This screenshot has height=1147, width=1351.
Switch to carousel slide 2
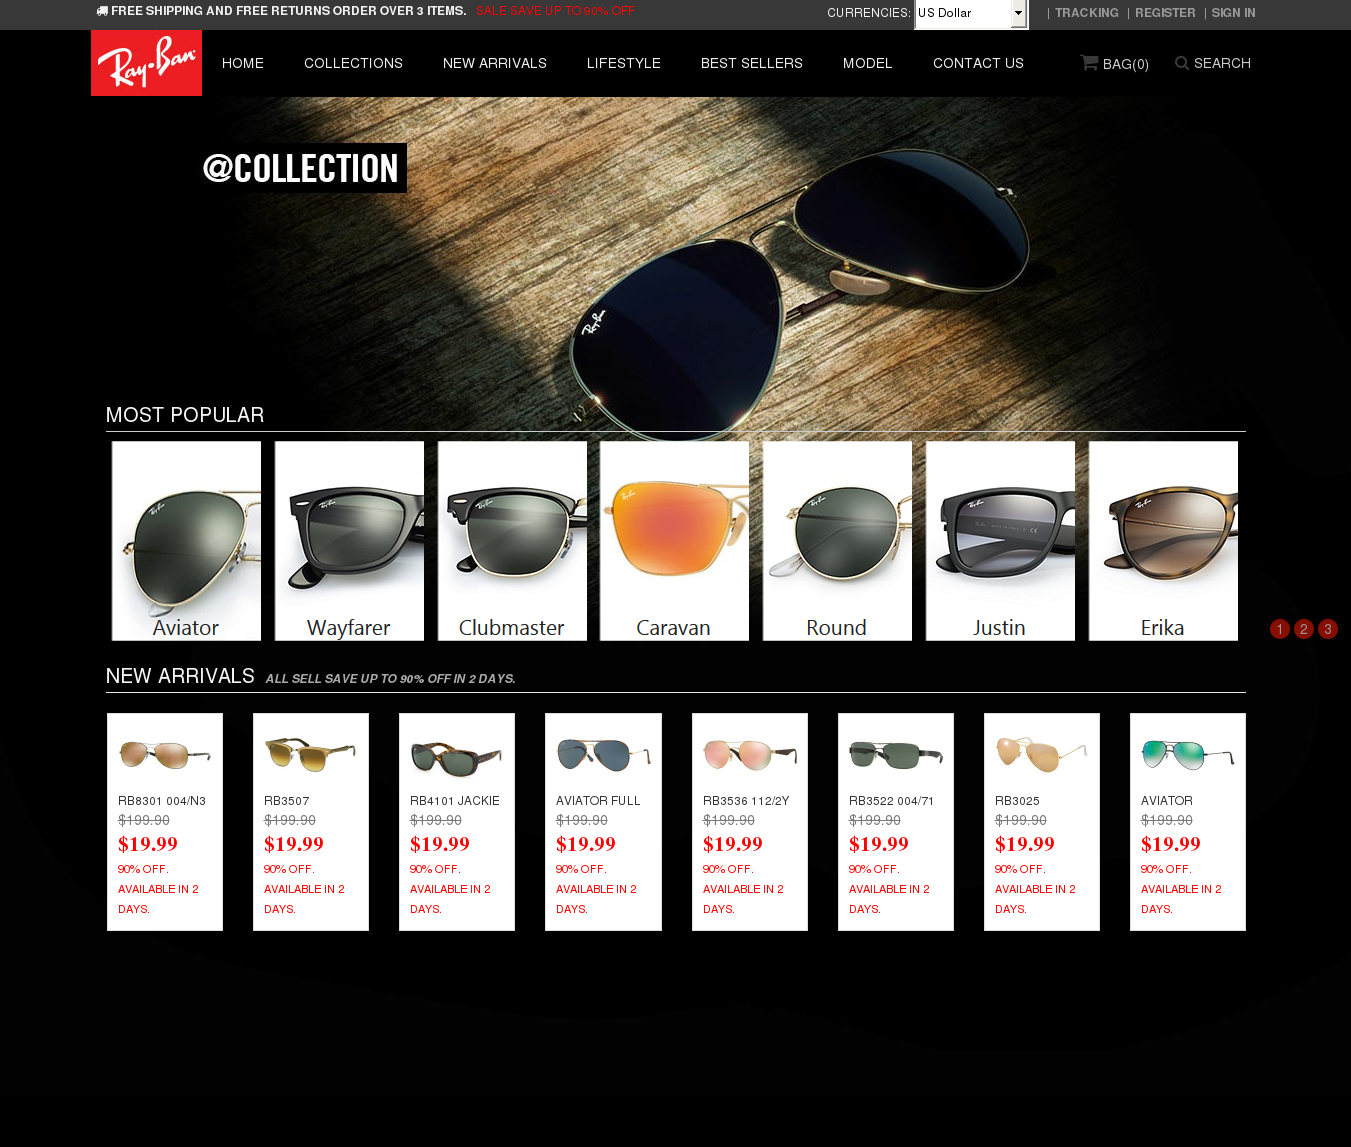1303,629
